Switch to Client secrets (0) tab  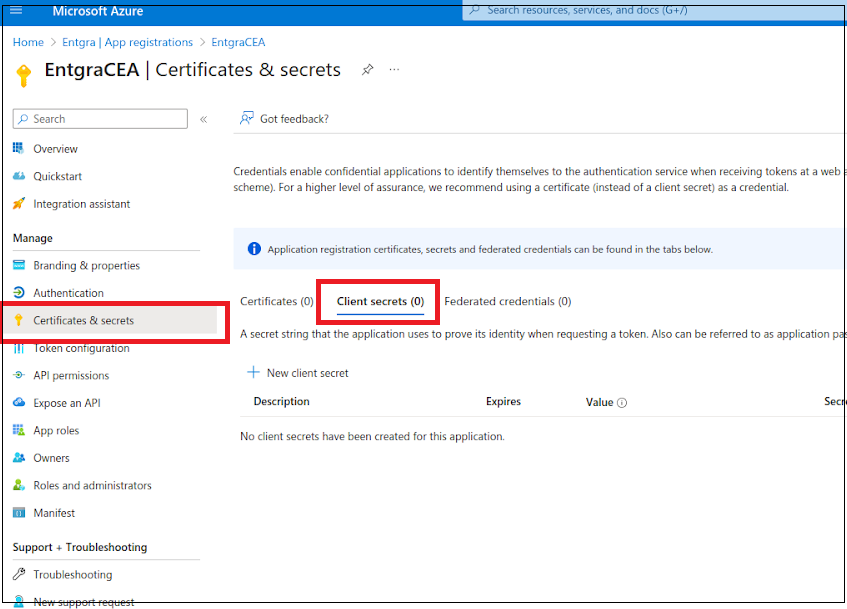(380, 302)
